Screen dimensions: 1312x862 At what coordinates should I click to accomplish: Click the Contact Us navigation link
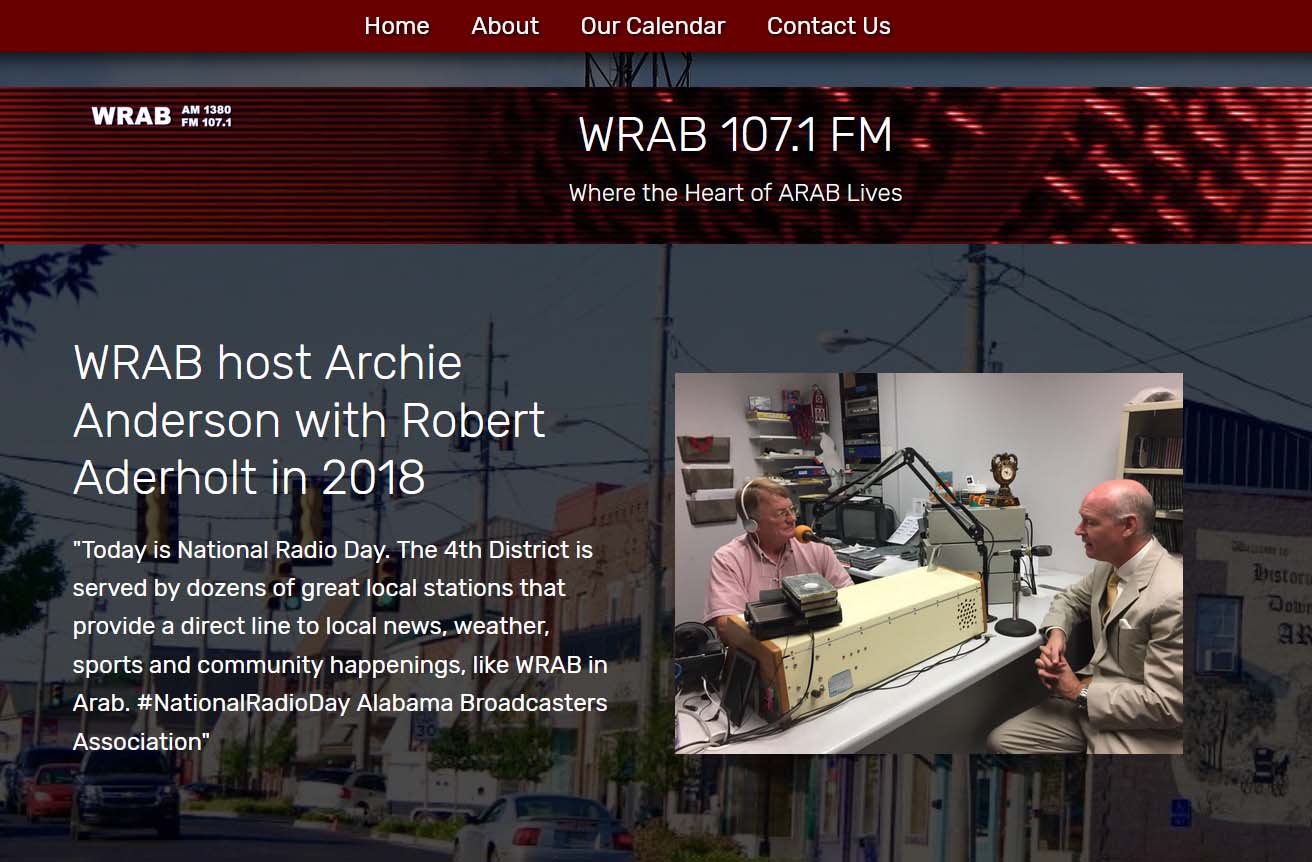click(x=828, y=26)
